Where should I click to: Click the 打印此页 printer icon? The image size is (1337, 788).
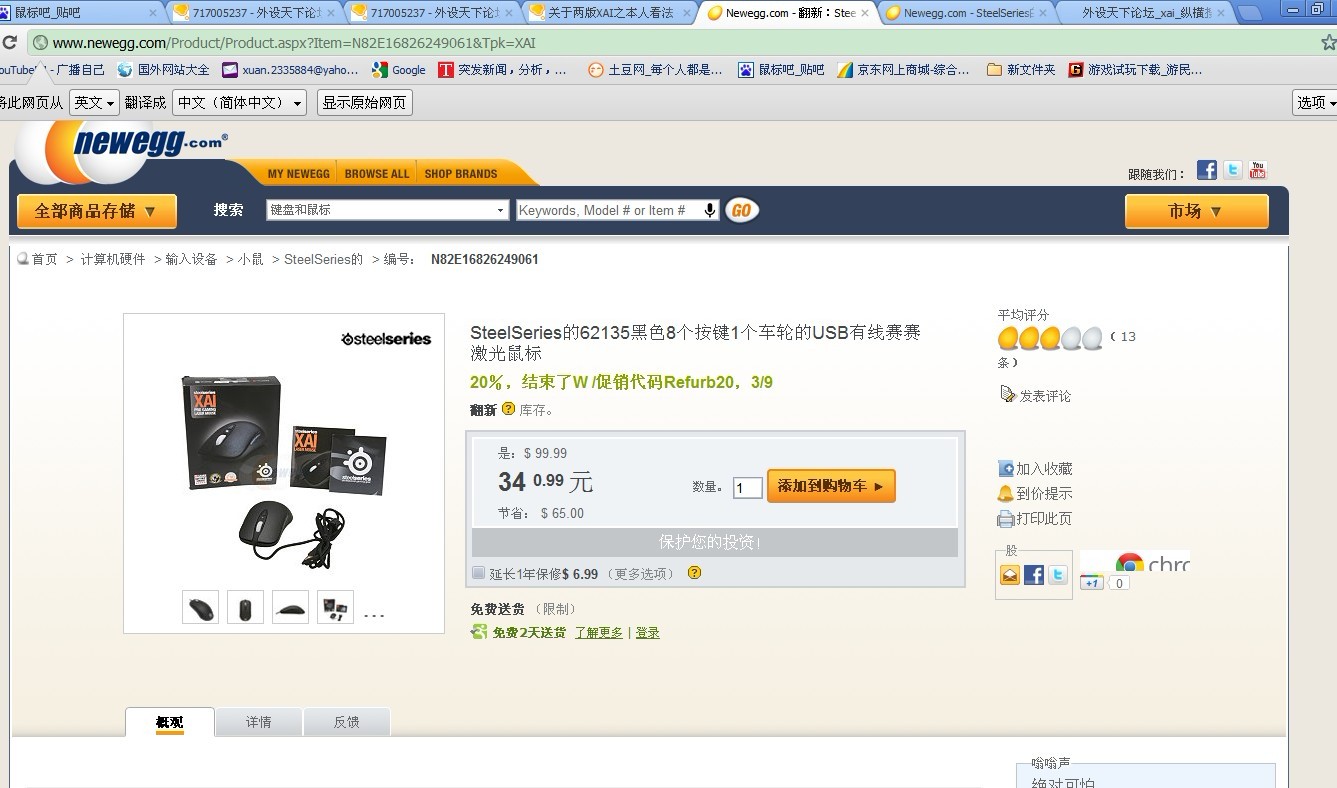[1006, 519]
